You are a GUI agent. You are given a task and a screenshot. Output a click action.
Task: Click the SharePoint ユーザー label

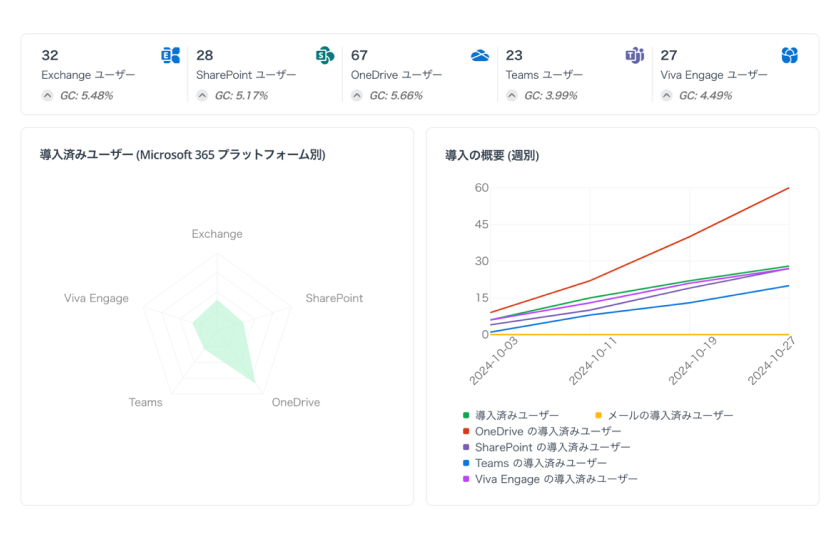[246, 75]
